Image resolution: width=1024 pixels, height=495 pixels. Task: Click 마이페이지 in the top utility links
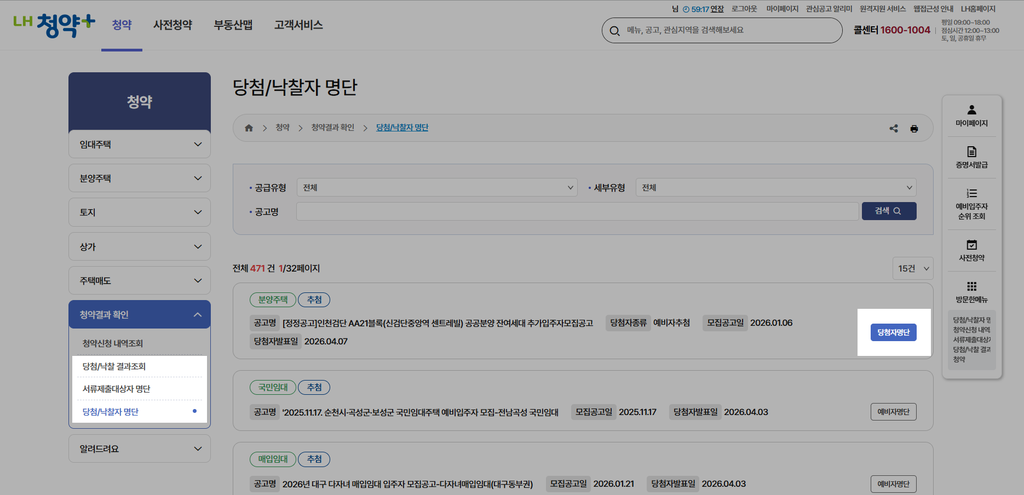(782, 9)
